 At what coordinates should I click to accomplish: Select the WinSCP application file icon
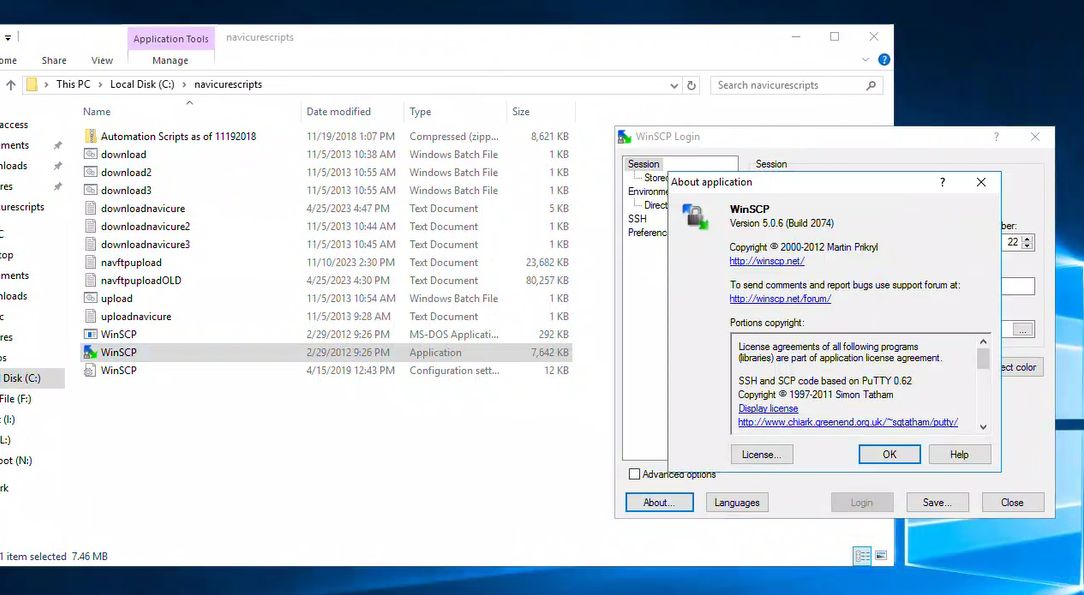click(x=90, y=352)
